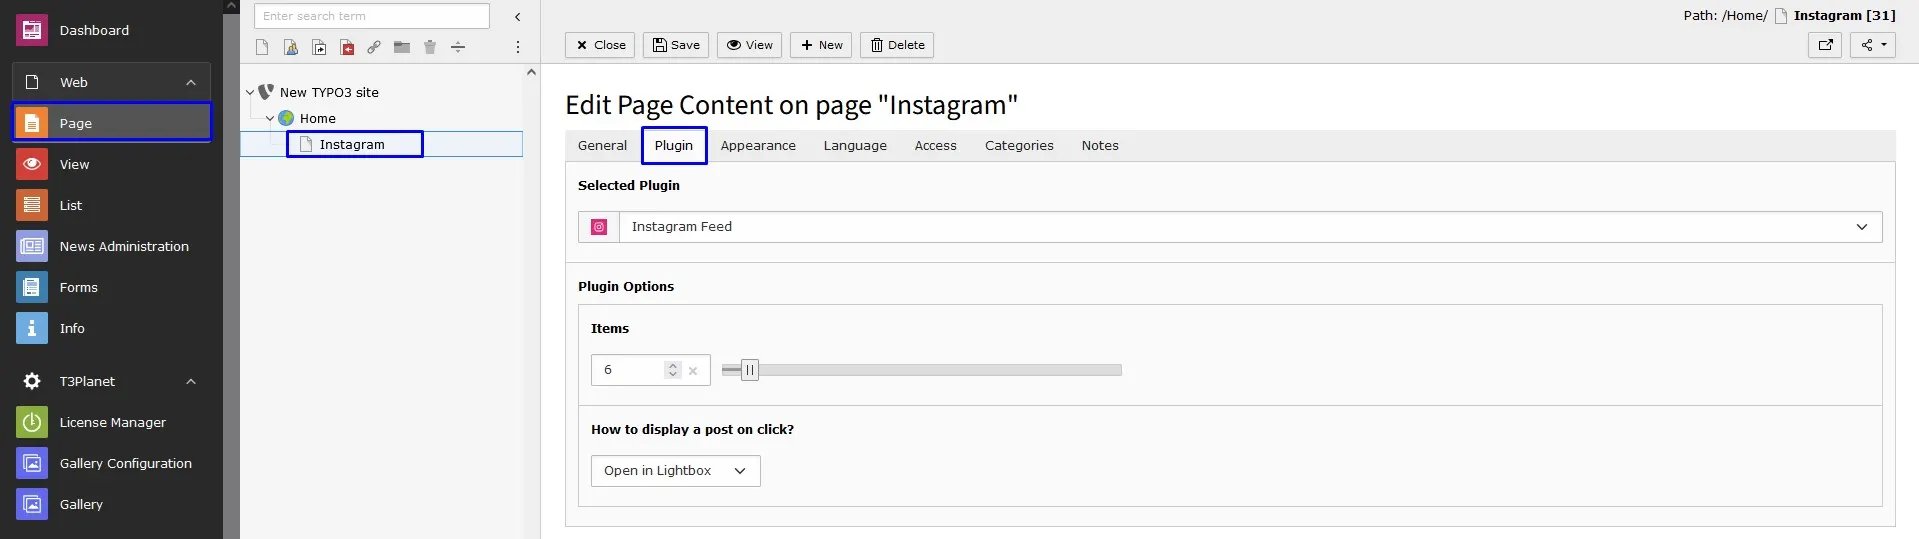This screenshot has width=1919, height=539.
Task: Adjust the Items number stepper
Action: tap(673, 370)
